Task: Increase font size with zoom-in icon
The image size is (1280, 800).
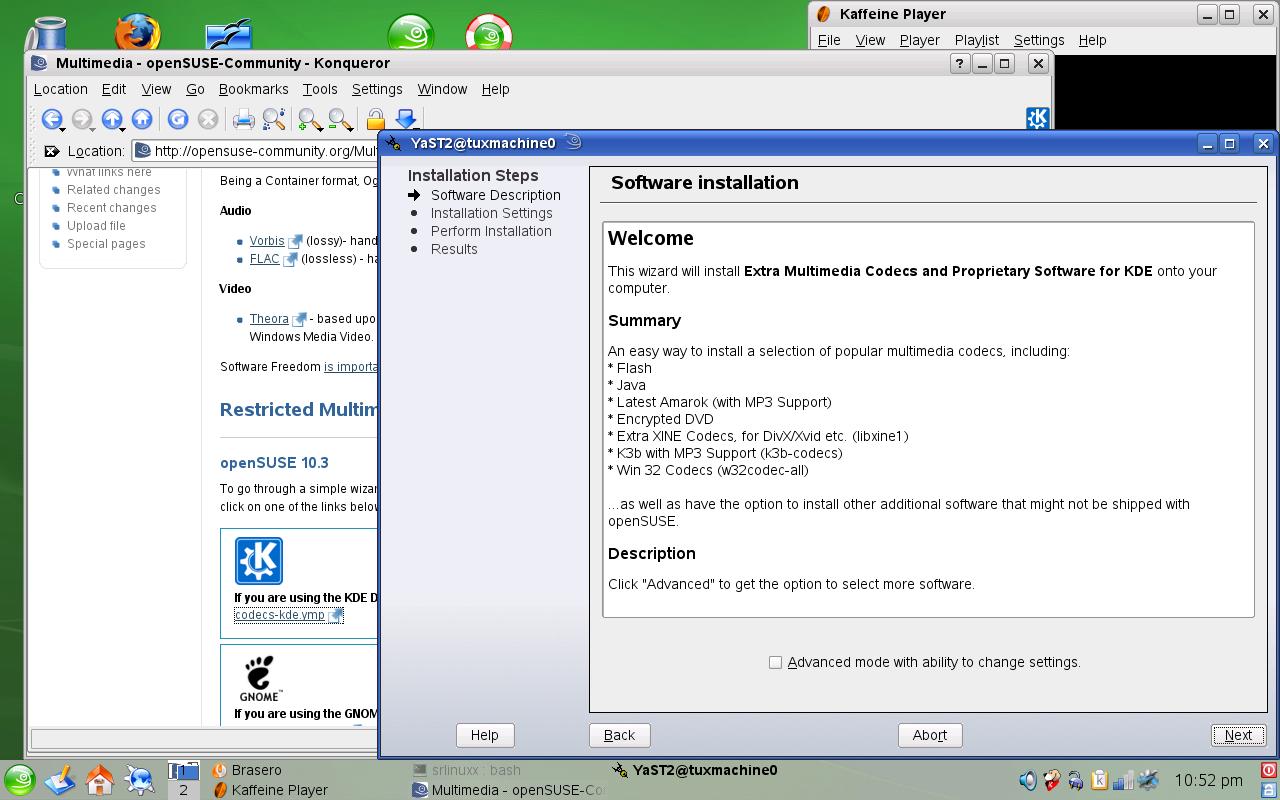Action: tap(310, 119)
